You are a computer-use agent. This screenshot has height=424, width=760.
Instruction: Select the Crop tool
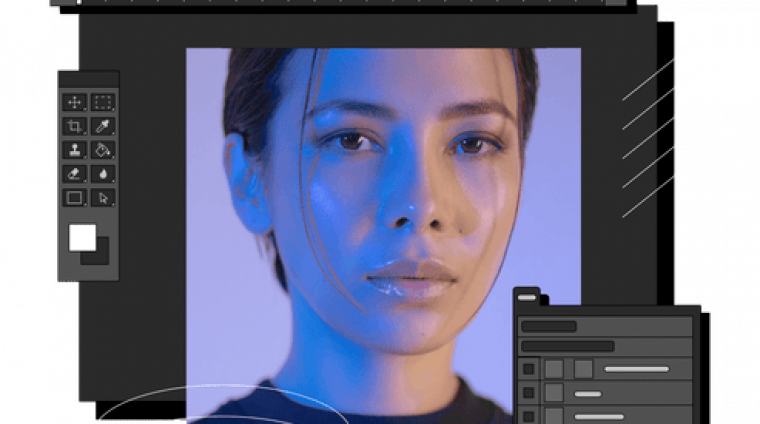click(75, 126)
